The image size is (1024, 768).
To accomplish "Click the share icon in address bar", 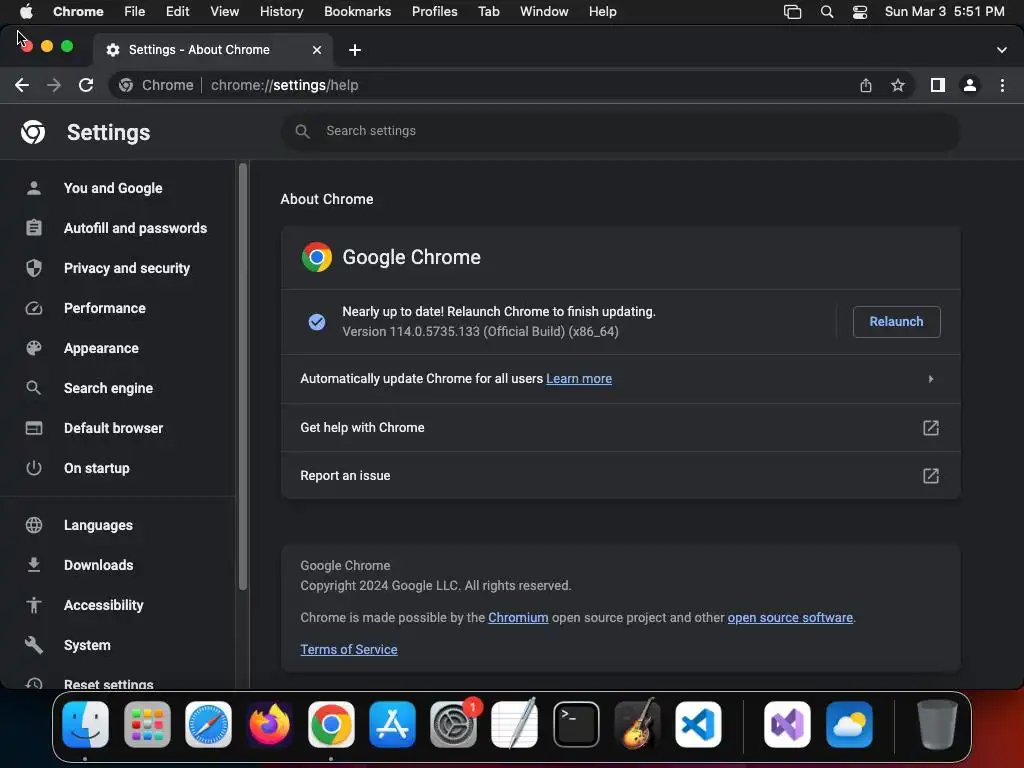I will (x=866, y=85).
